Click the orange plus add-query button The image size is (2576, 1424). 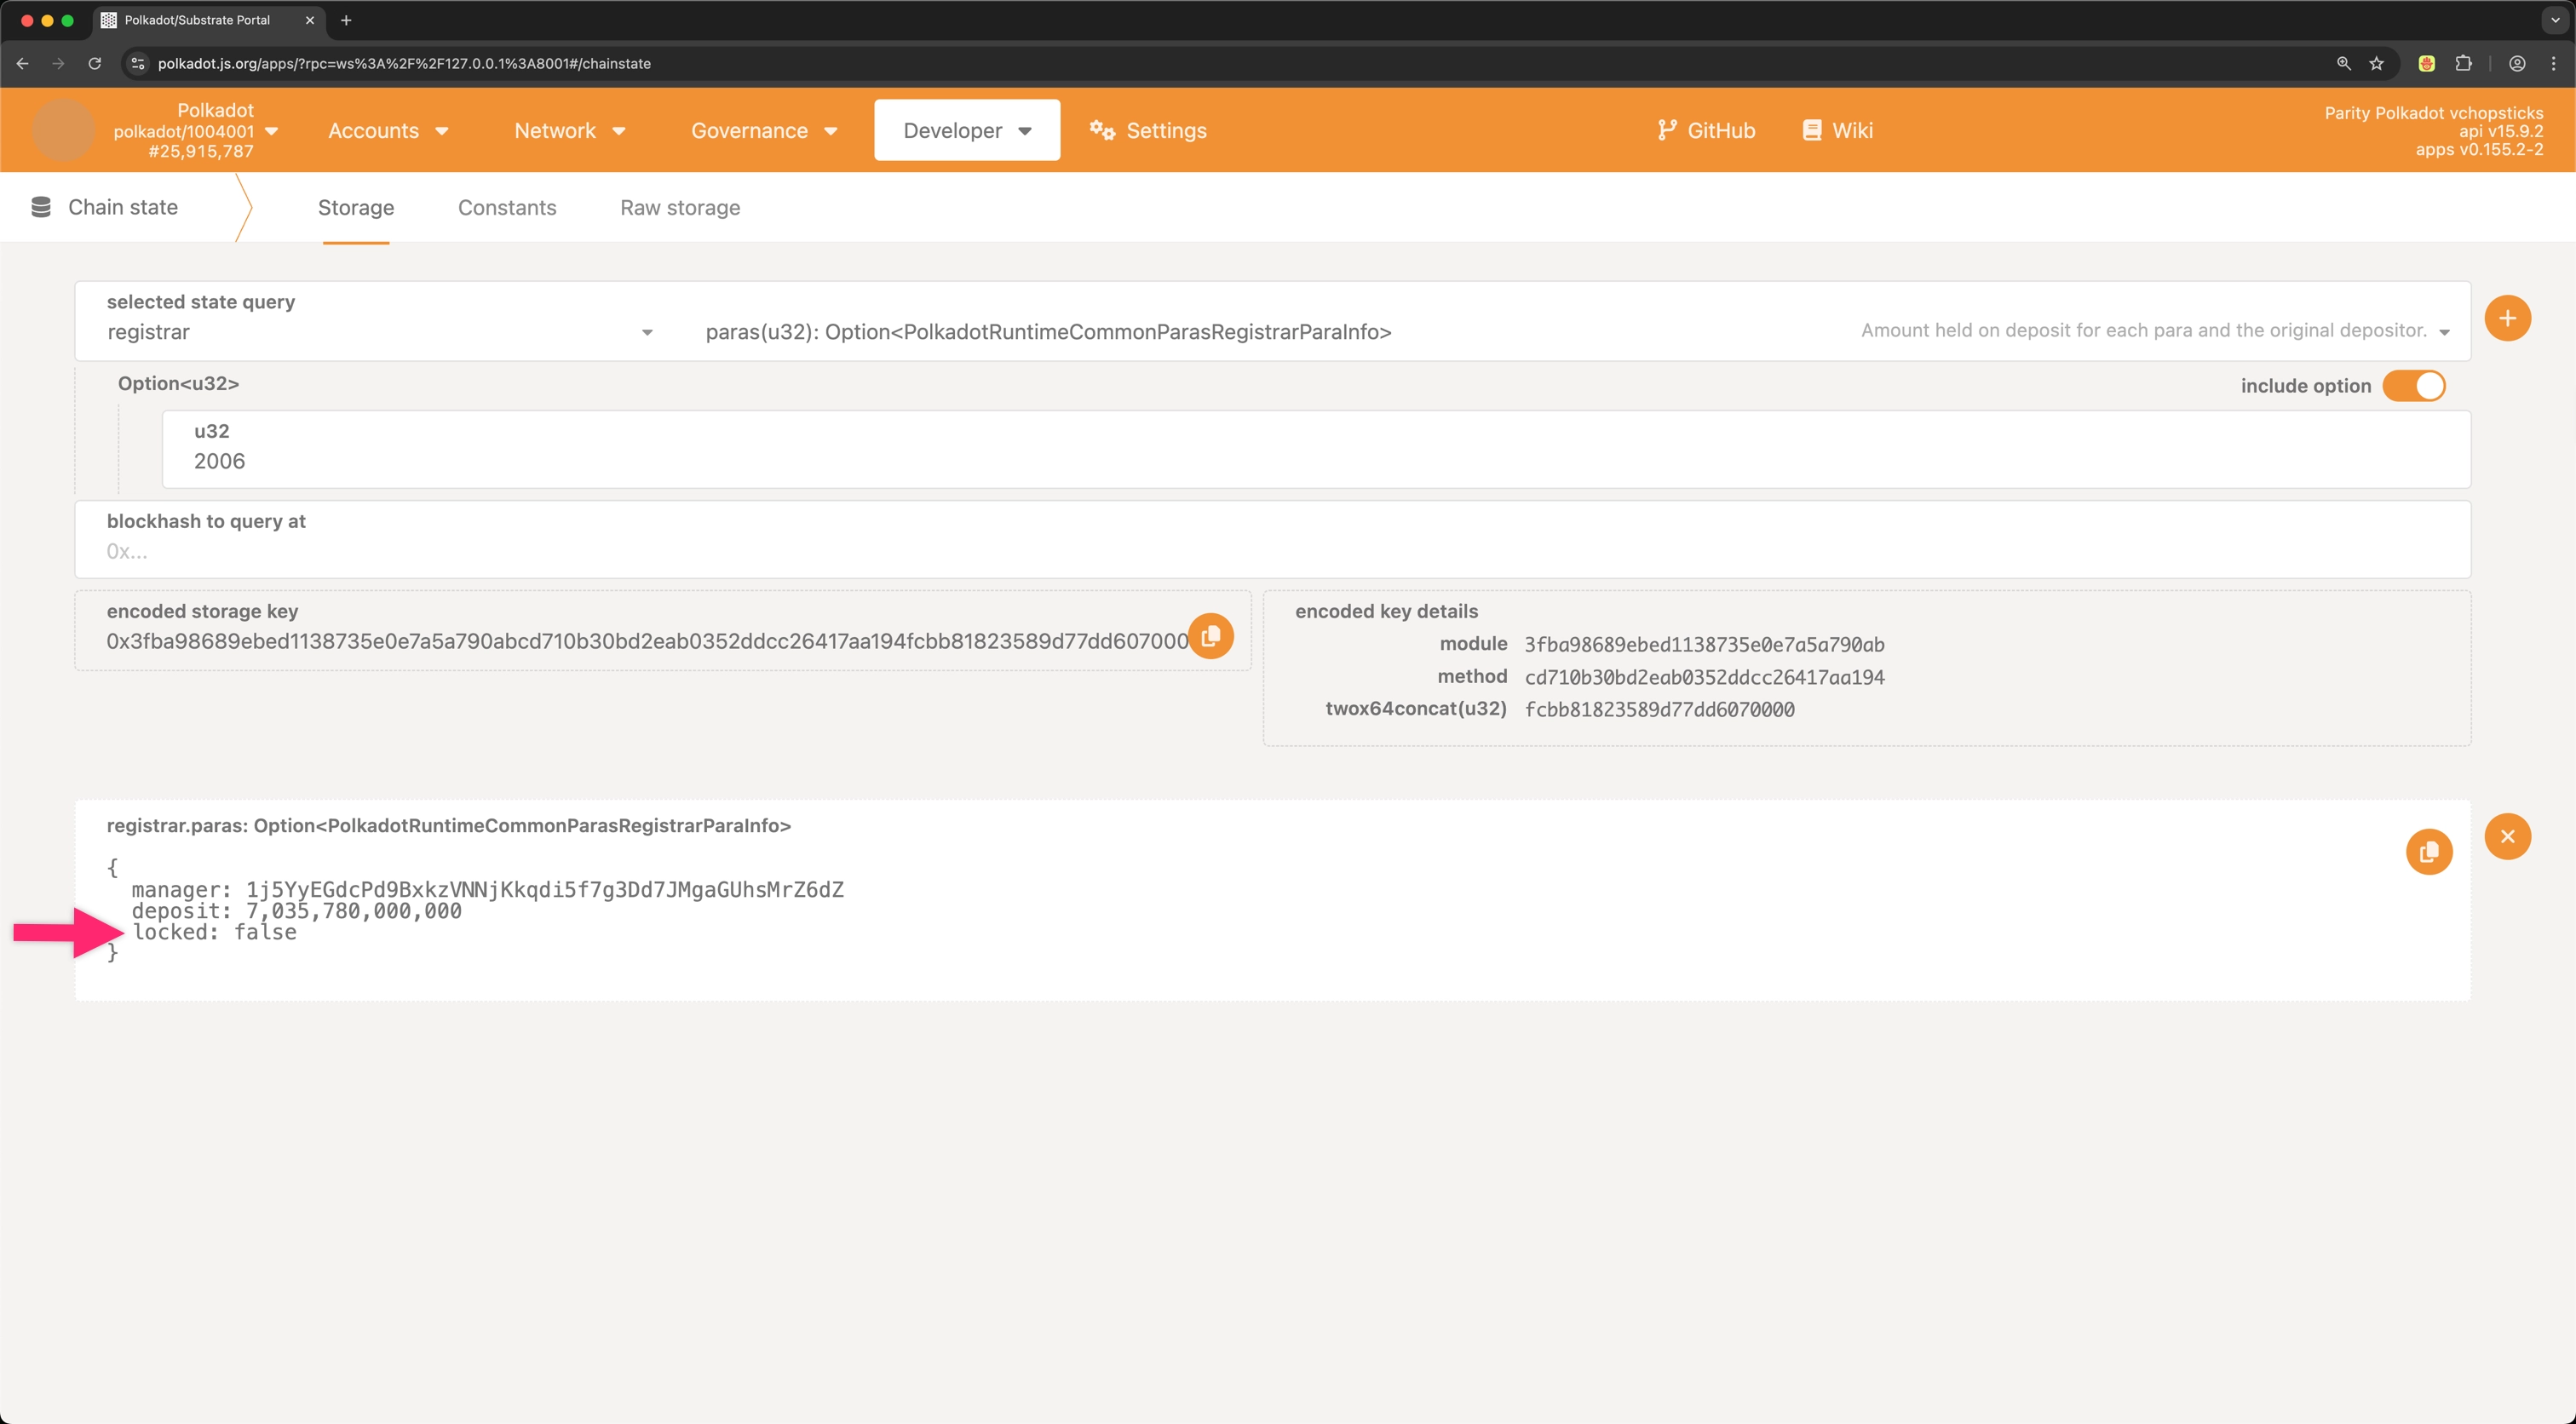click(x=2507, y=319)
